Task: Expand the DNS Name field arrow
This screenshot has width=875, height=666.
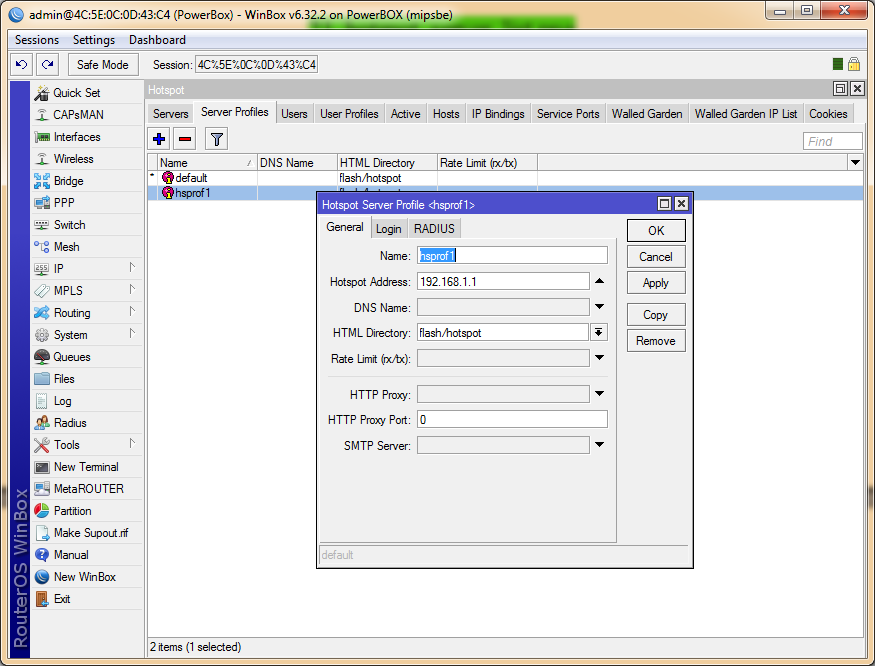Action: click(600, 307)
